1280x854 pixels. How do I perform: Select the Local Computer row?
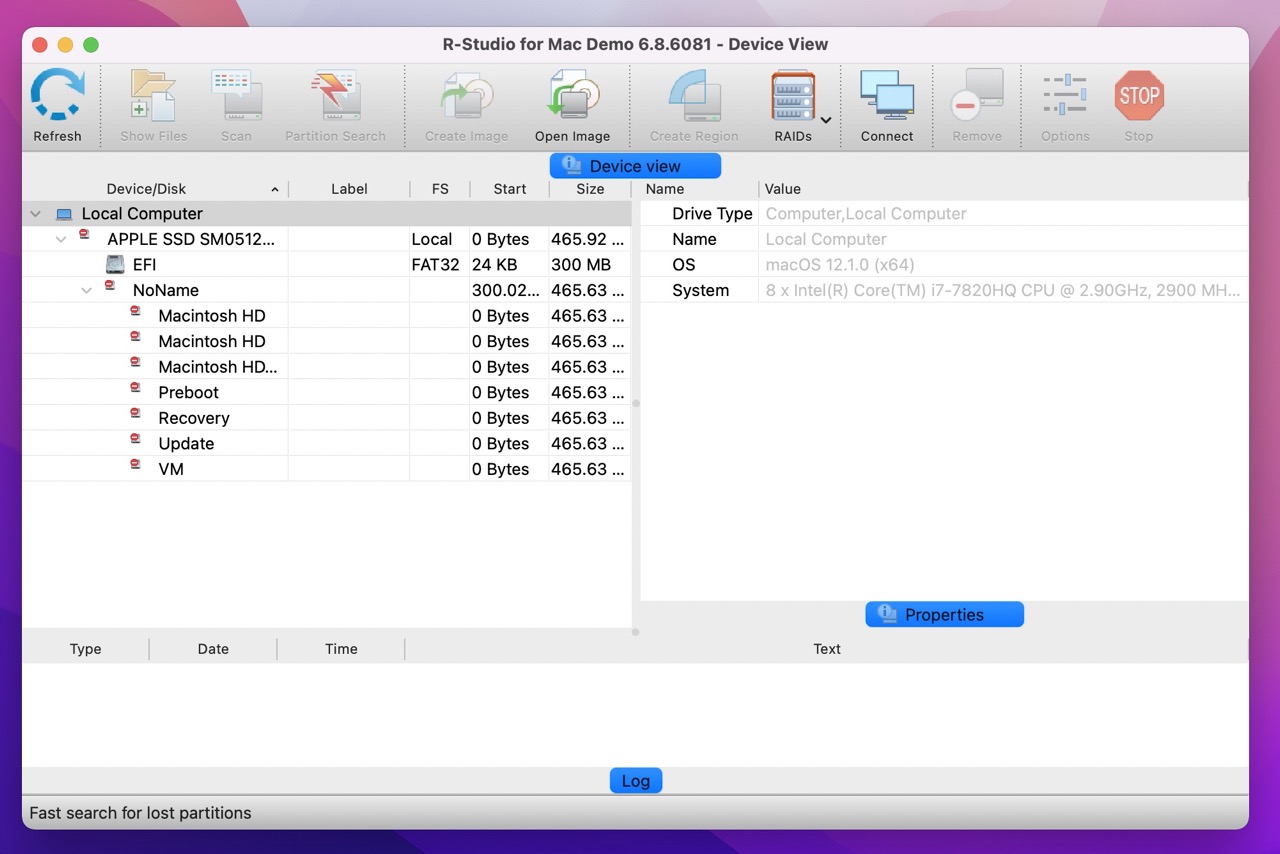[x=327, y=214]
